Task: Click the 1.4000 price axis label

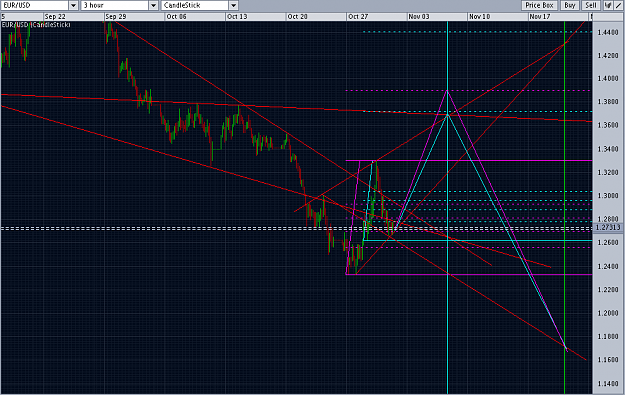Action: pos(608,79)
